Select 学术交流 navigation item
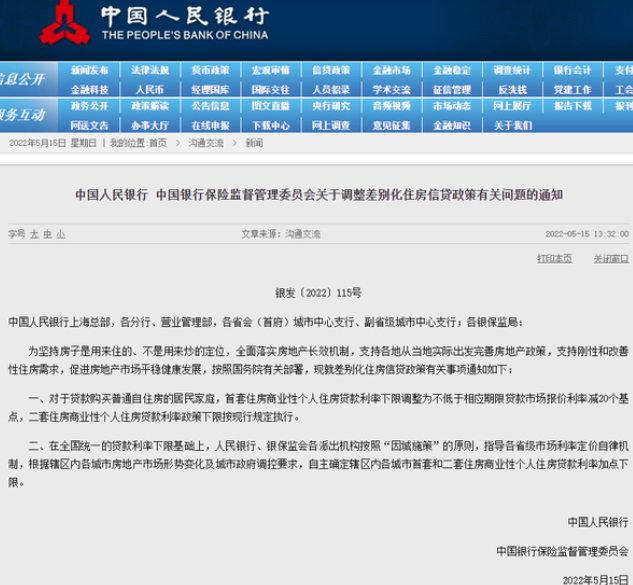Screen dimensions: 633x585 [x=392, y=90]
